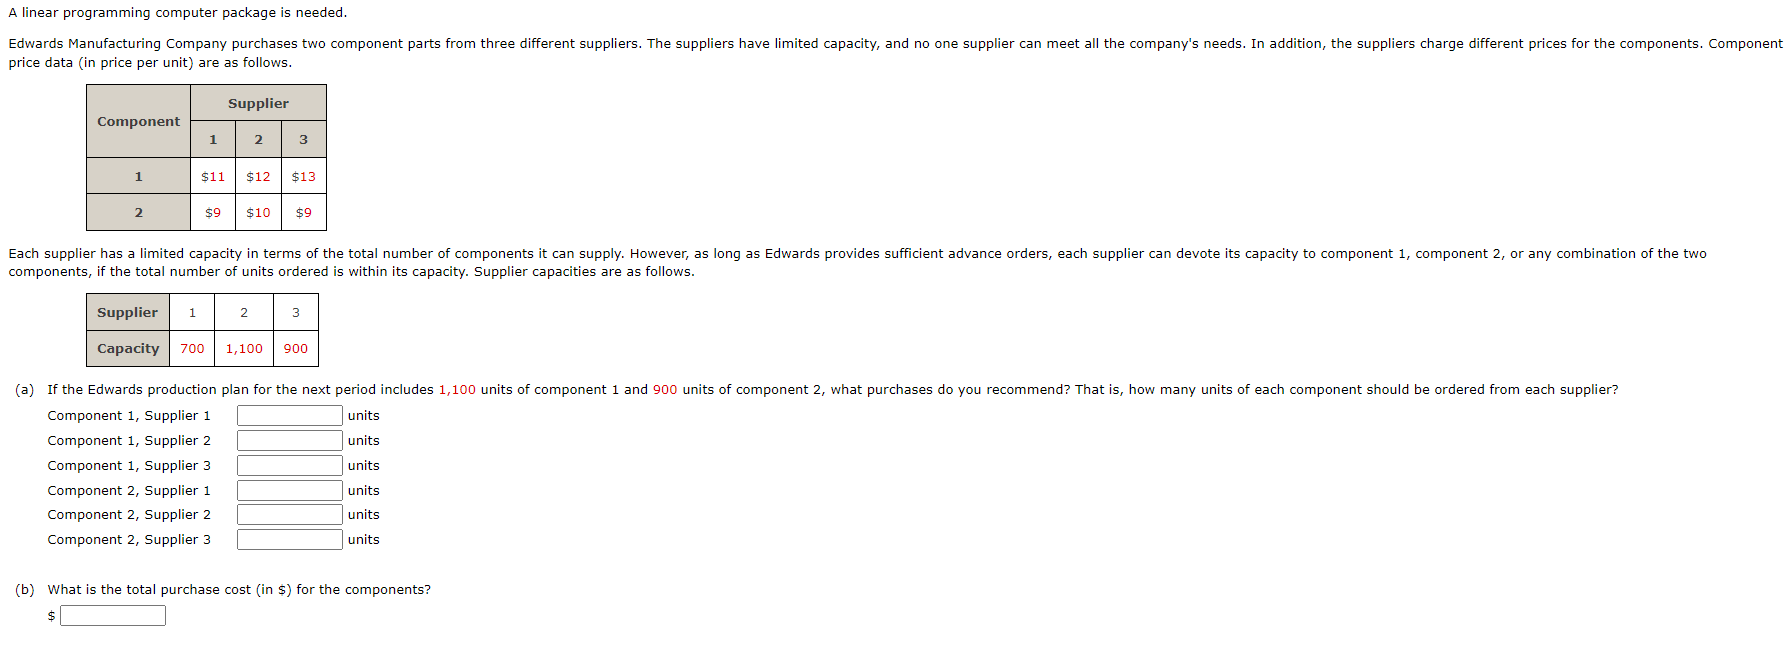Click the Component 2, Supplier 2 units input field
The height and width of the screenshot is (651, 1792).
tap(288, 514)
